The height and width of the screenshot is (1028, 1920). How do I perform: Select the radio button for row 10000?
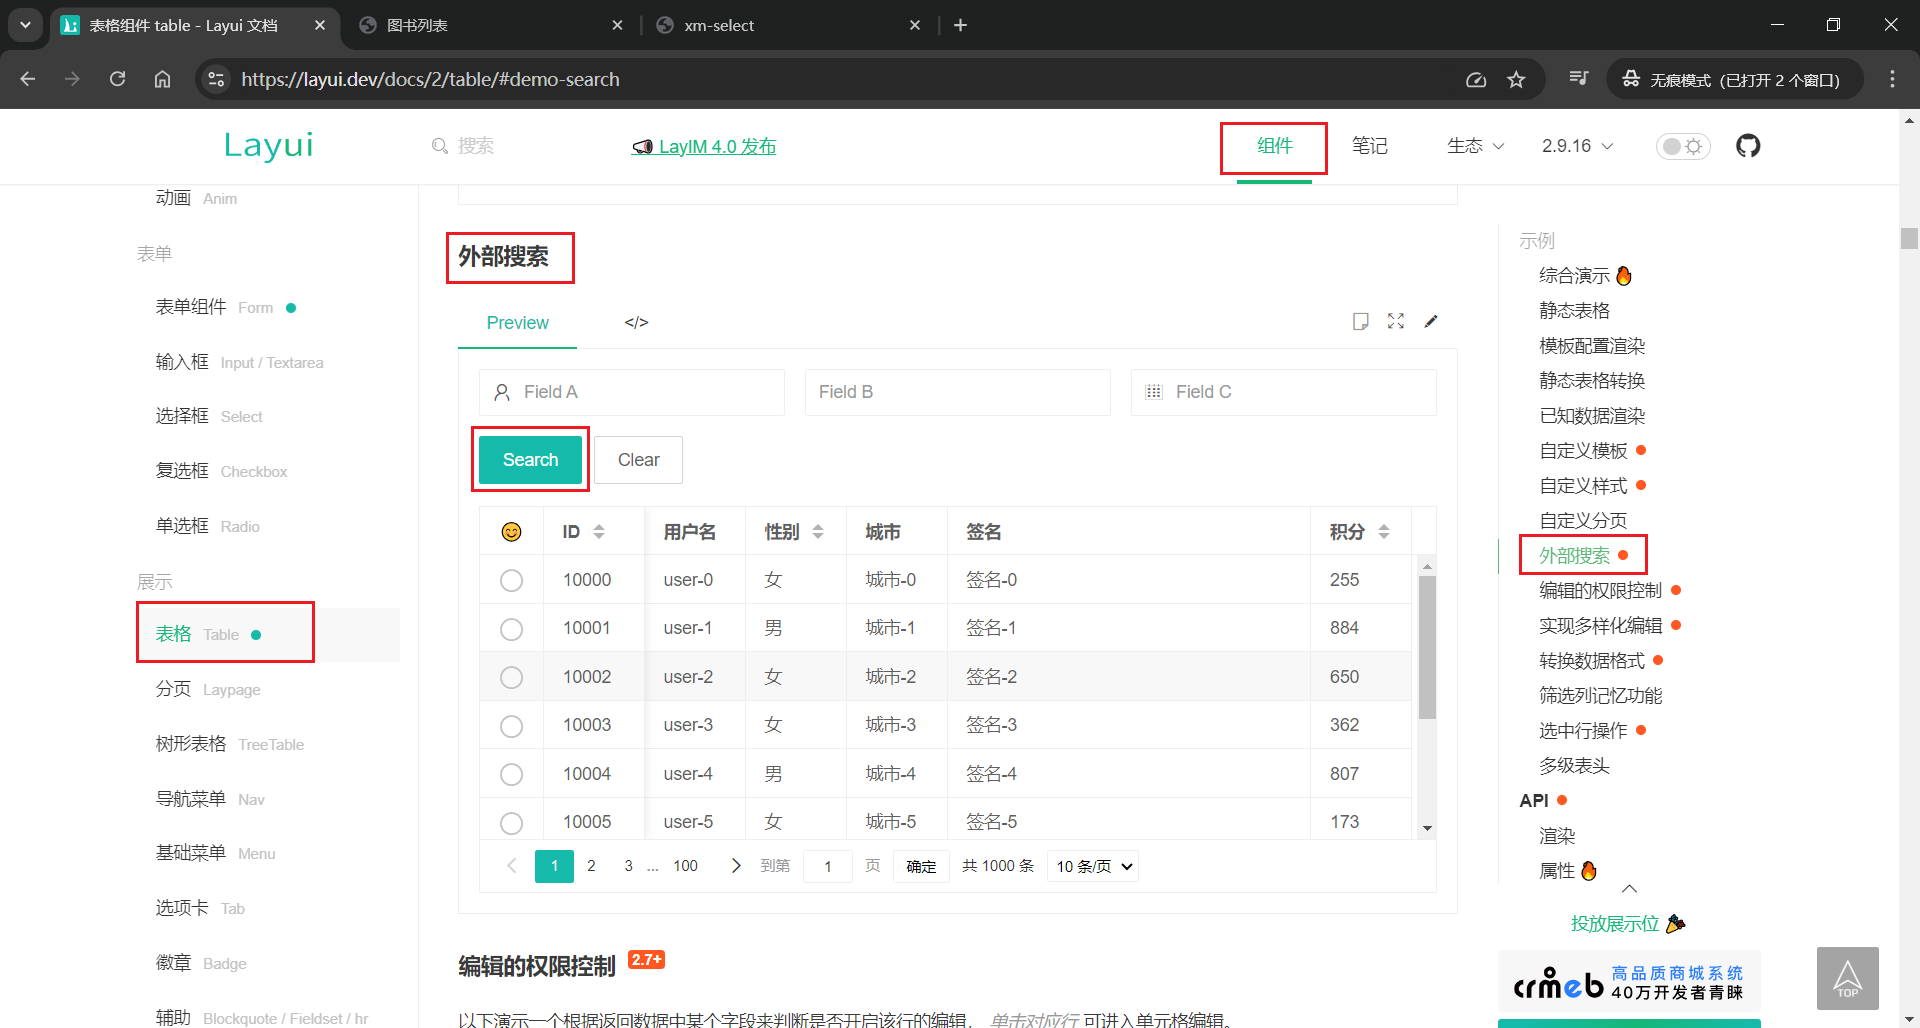coord(511,580)
